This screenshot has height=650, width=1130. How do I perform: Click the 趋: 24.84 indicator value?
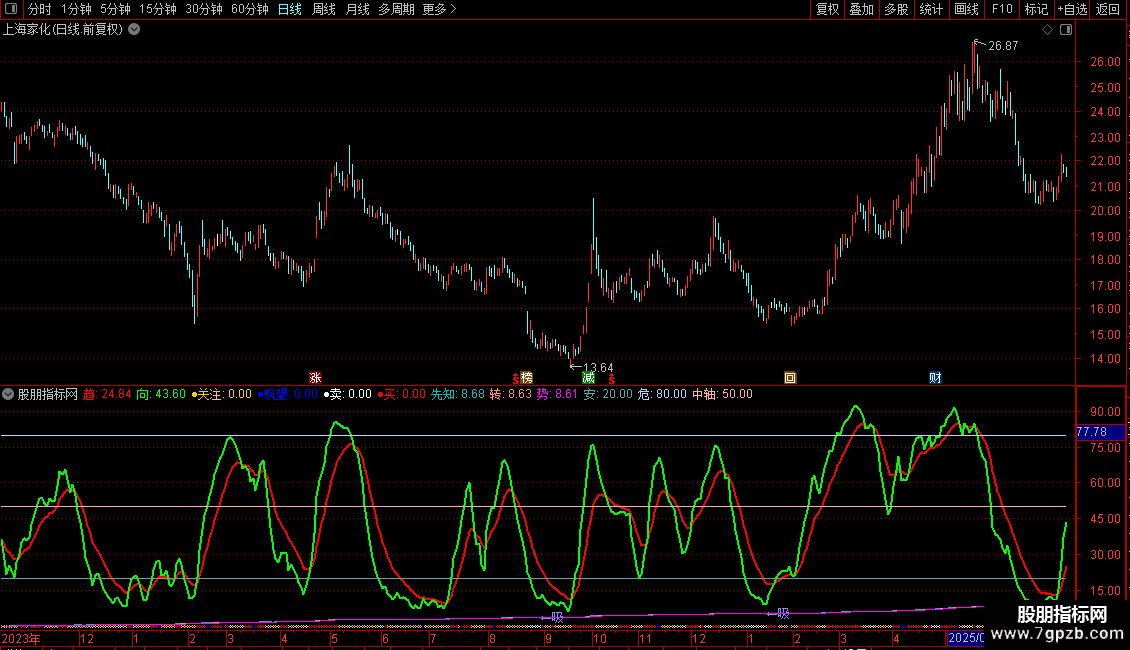coord(107,394)
